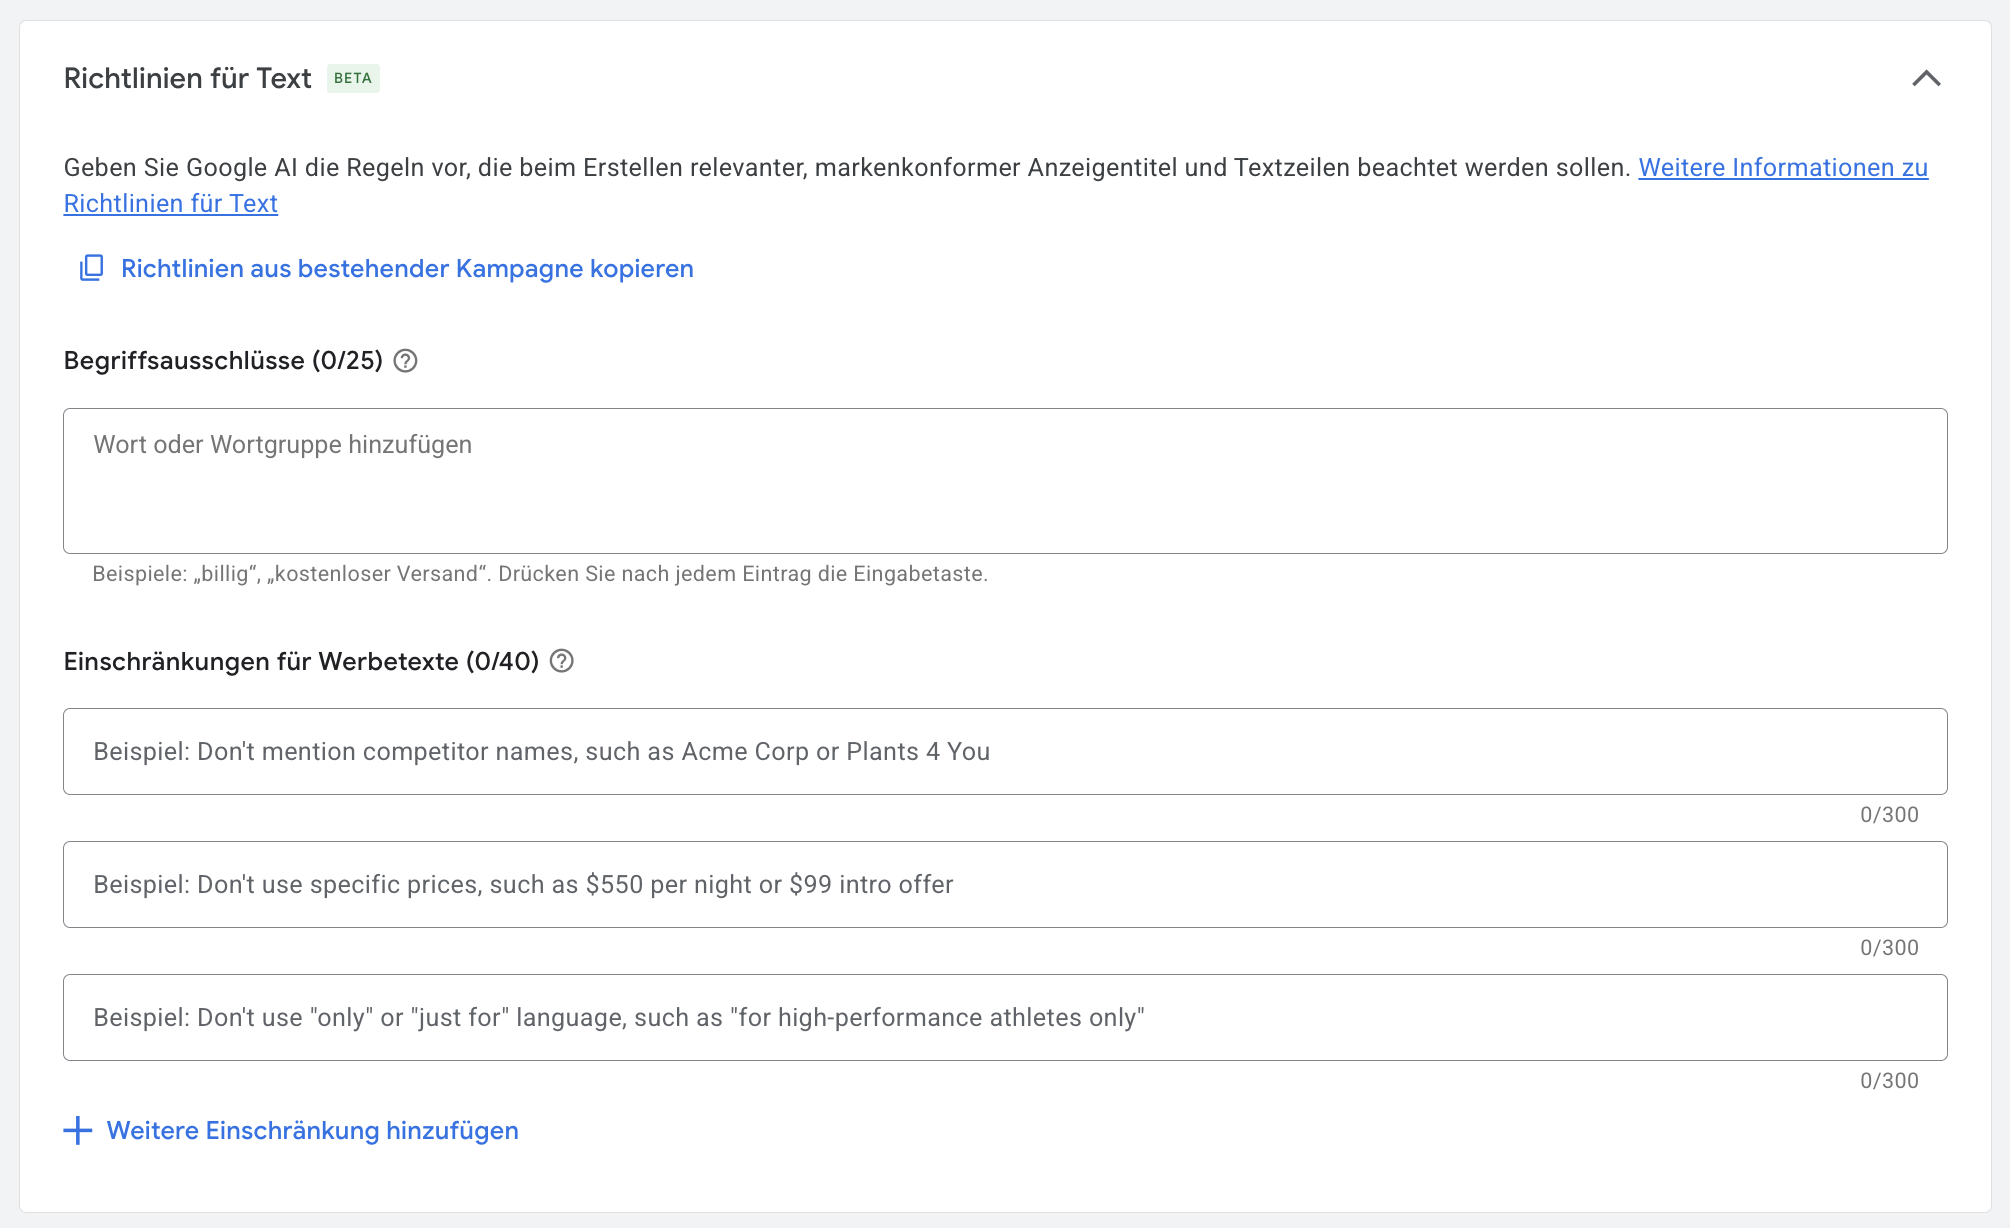The image size is (2010, 1228).
Task: Click the 'Beispiele: billig' hint text
Action: 539,574
